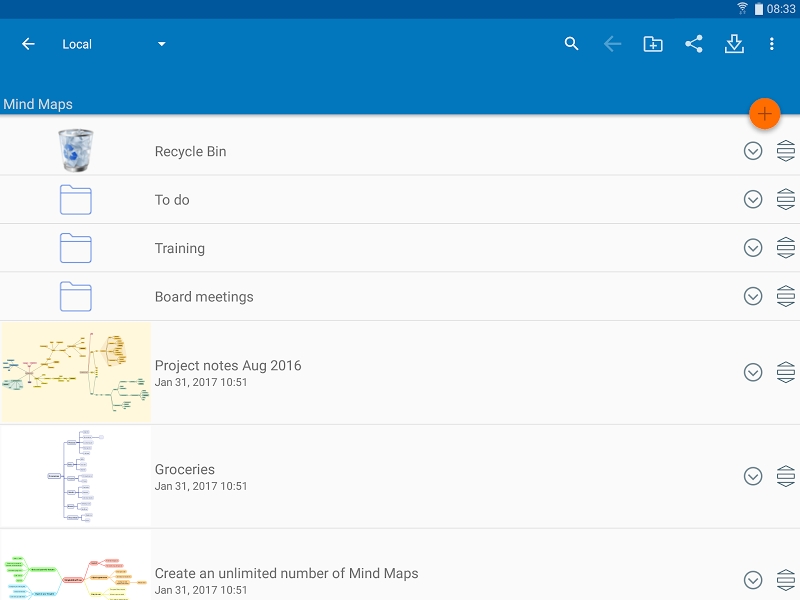The image size is (800, 600).
Task: Tap the reorder handle beside Groceries
Action: (785, 475)
